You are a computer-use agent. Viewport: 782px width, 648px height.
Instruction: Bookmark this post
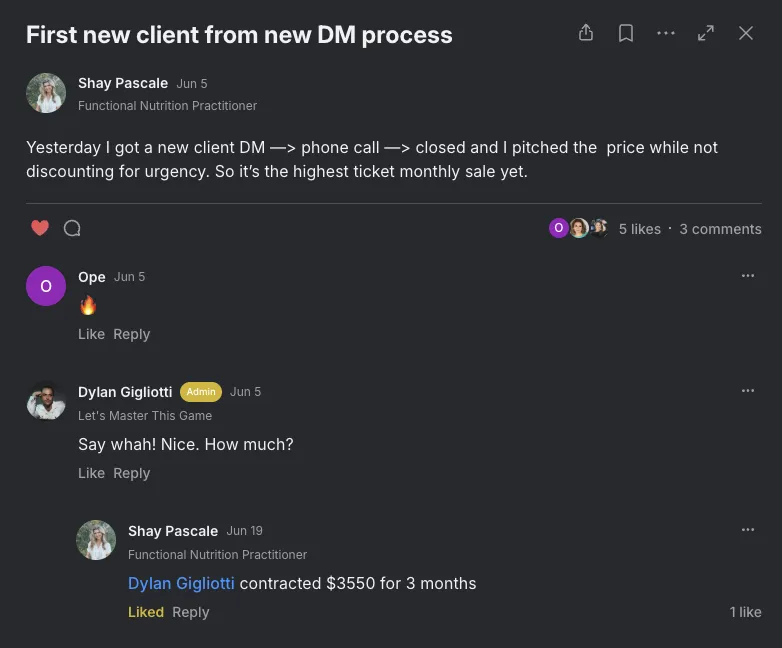(626, 33)
